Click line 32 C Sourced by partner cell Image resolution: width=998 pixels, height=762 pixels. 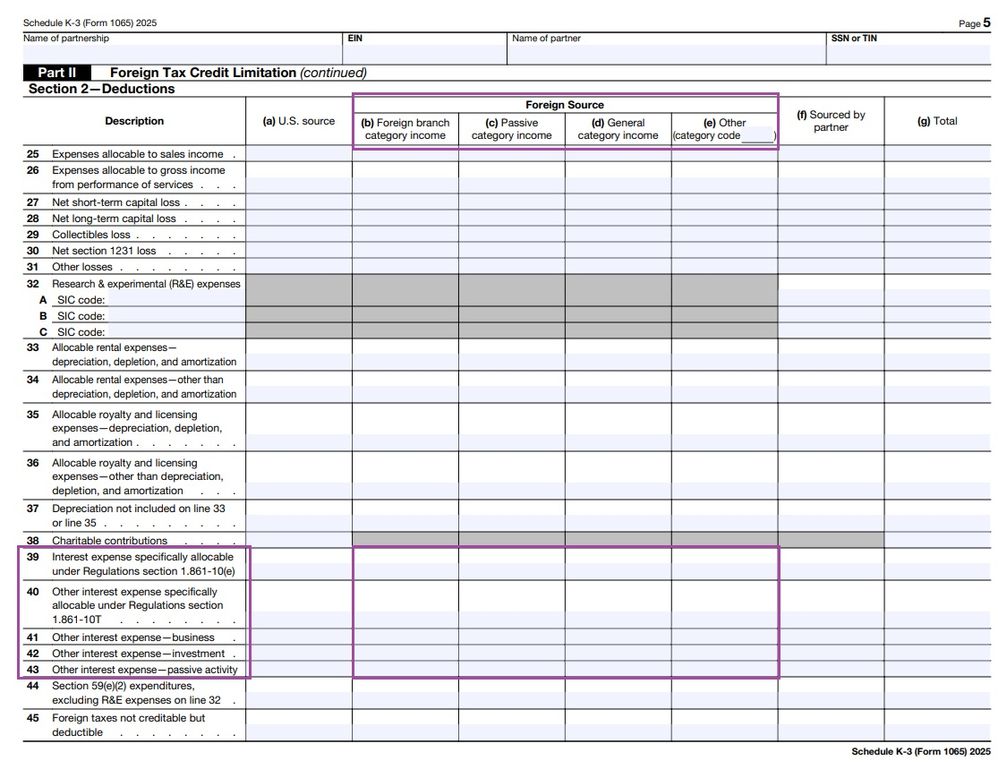tap(830, 332)
